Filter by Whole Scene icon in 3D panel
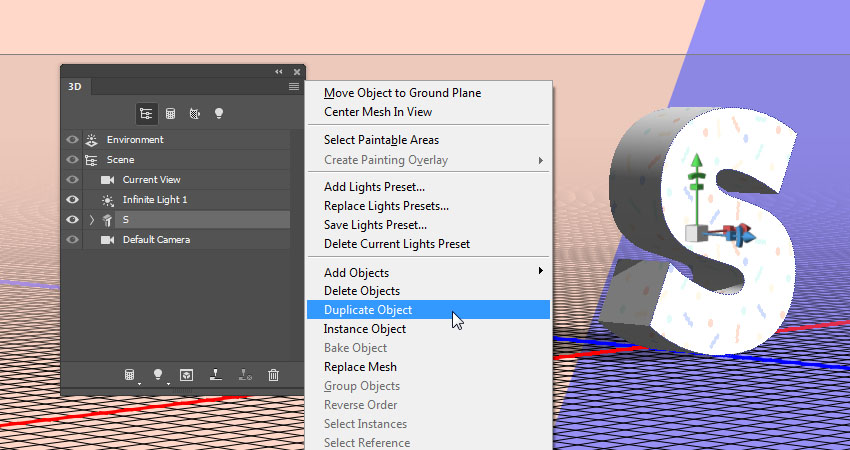The height and width of the screenshot is (450, 850). [x=146, y=113]
